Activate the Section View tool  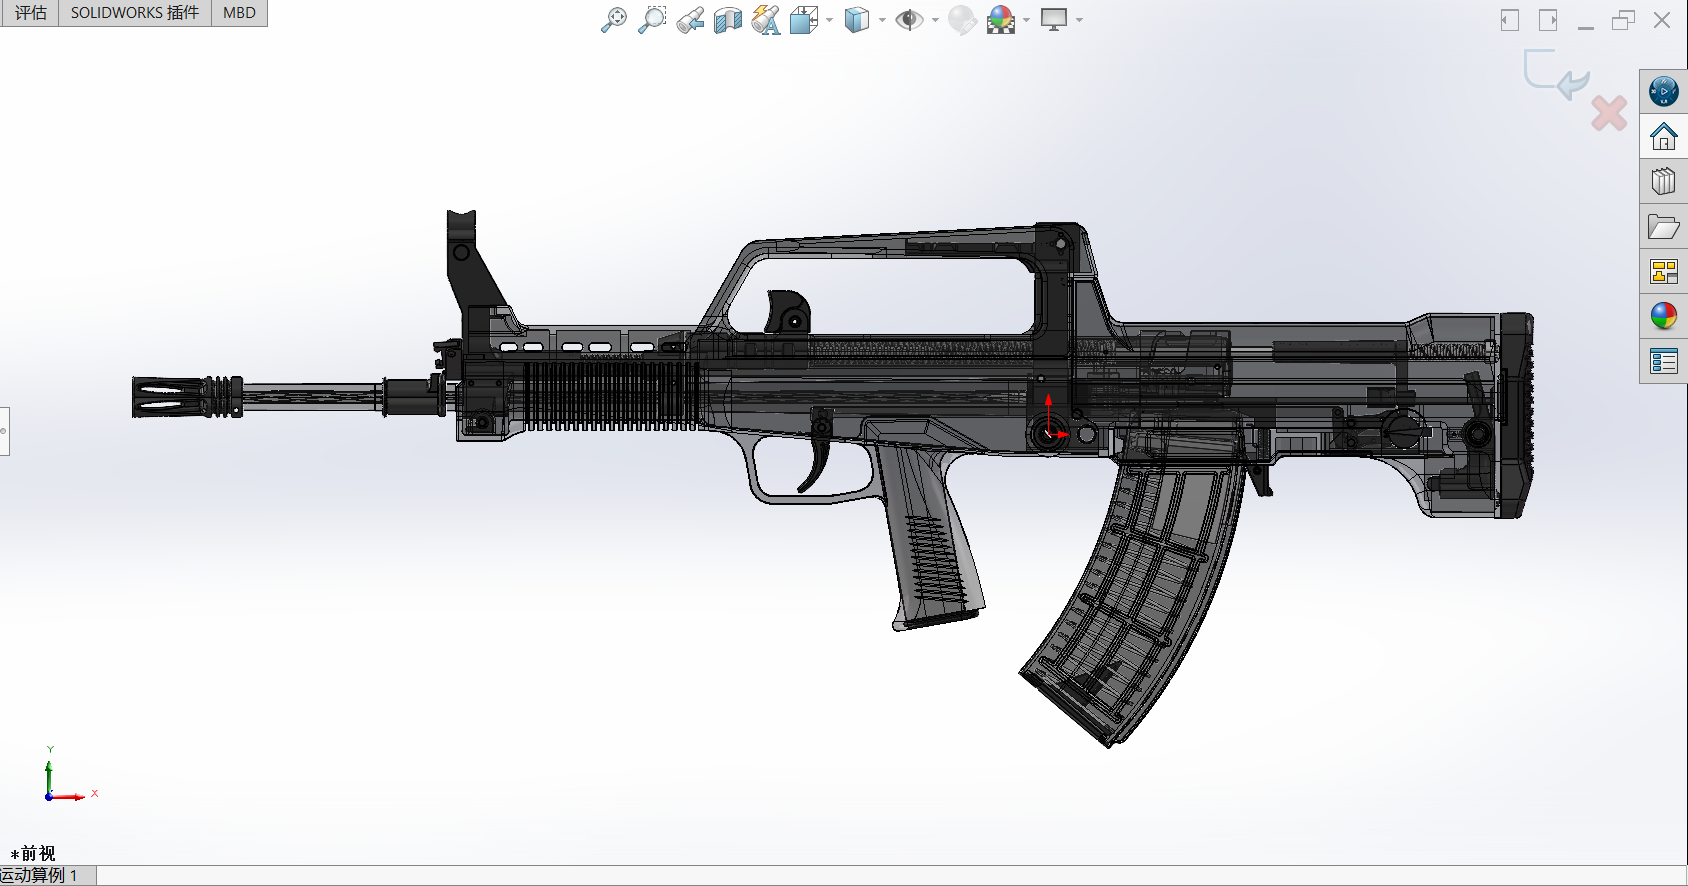click(x=728, y=19)
